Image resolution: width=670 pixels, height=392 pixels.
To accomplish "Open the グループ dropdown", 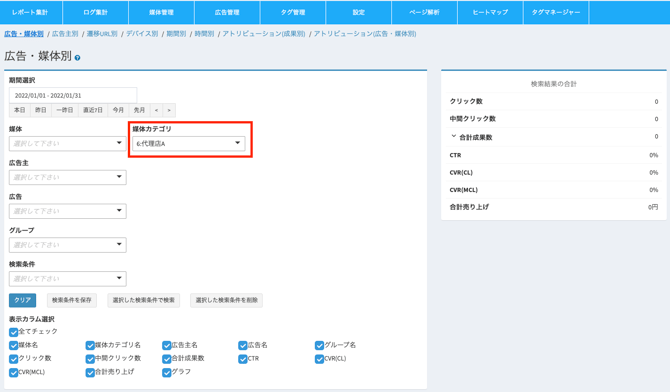I will pyautogui.click(x=68, y=245).
